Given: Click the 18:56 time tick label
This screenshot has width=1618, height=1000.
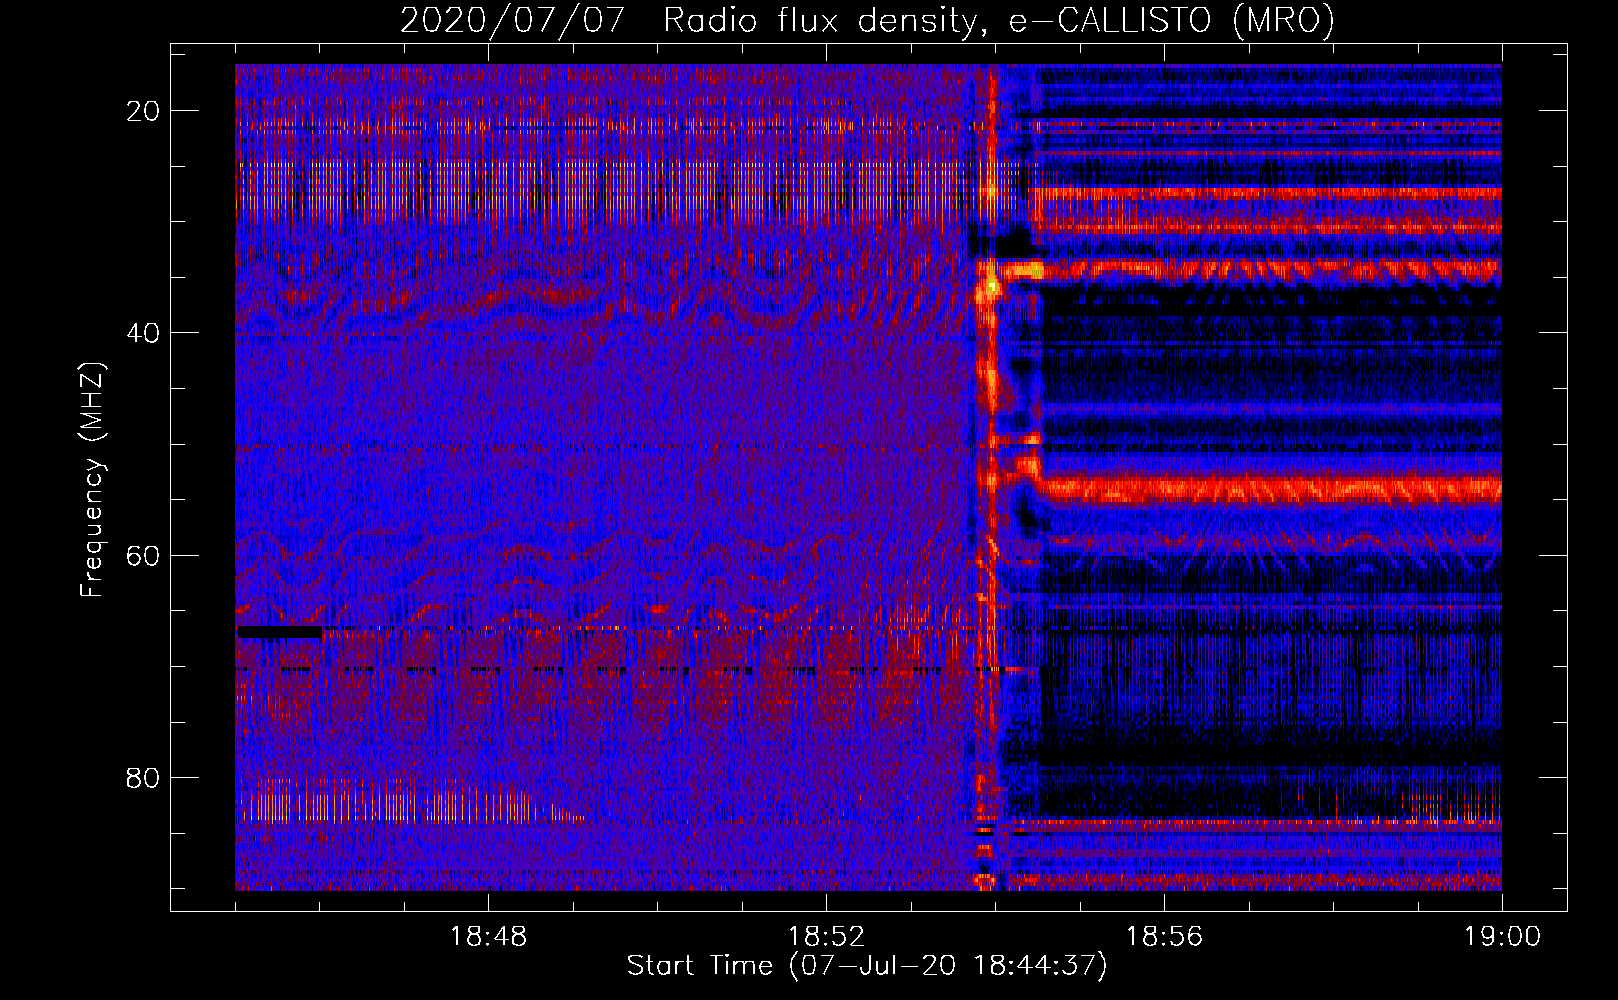Looking at the screenshot, I should click(x=1164, y=937).
